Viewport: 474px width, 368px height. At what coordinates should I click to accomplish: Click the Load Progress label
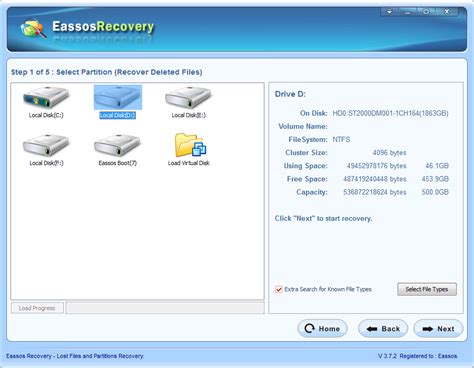tap(37, 308)
